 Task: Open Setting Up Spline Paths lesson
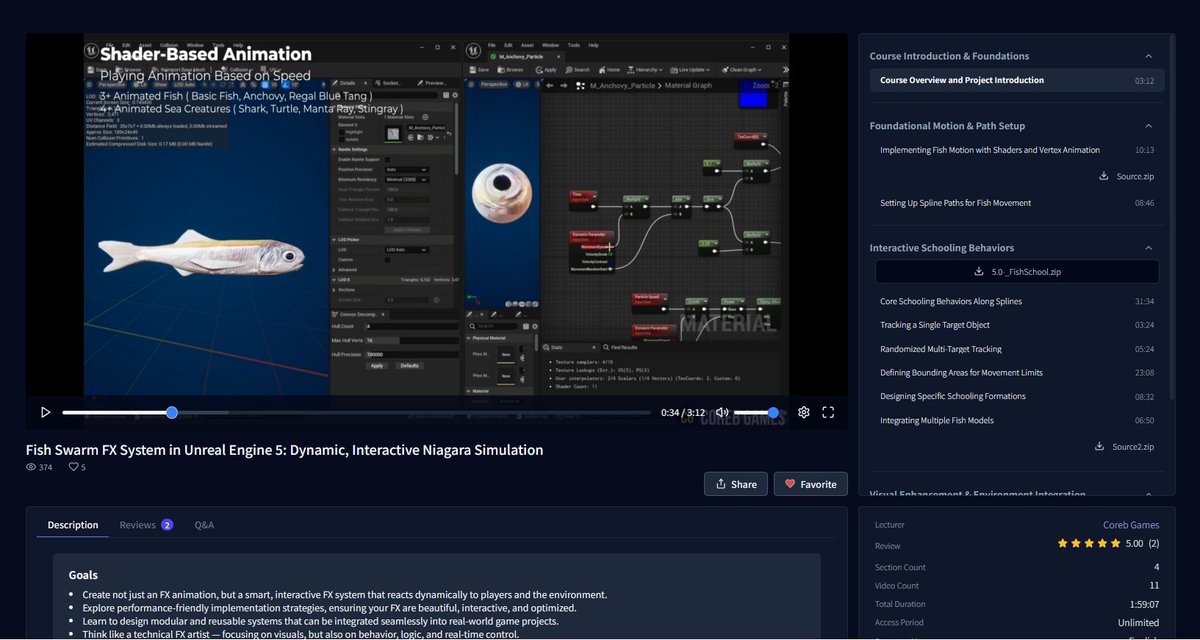1017,203
